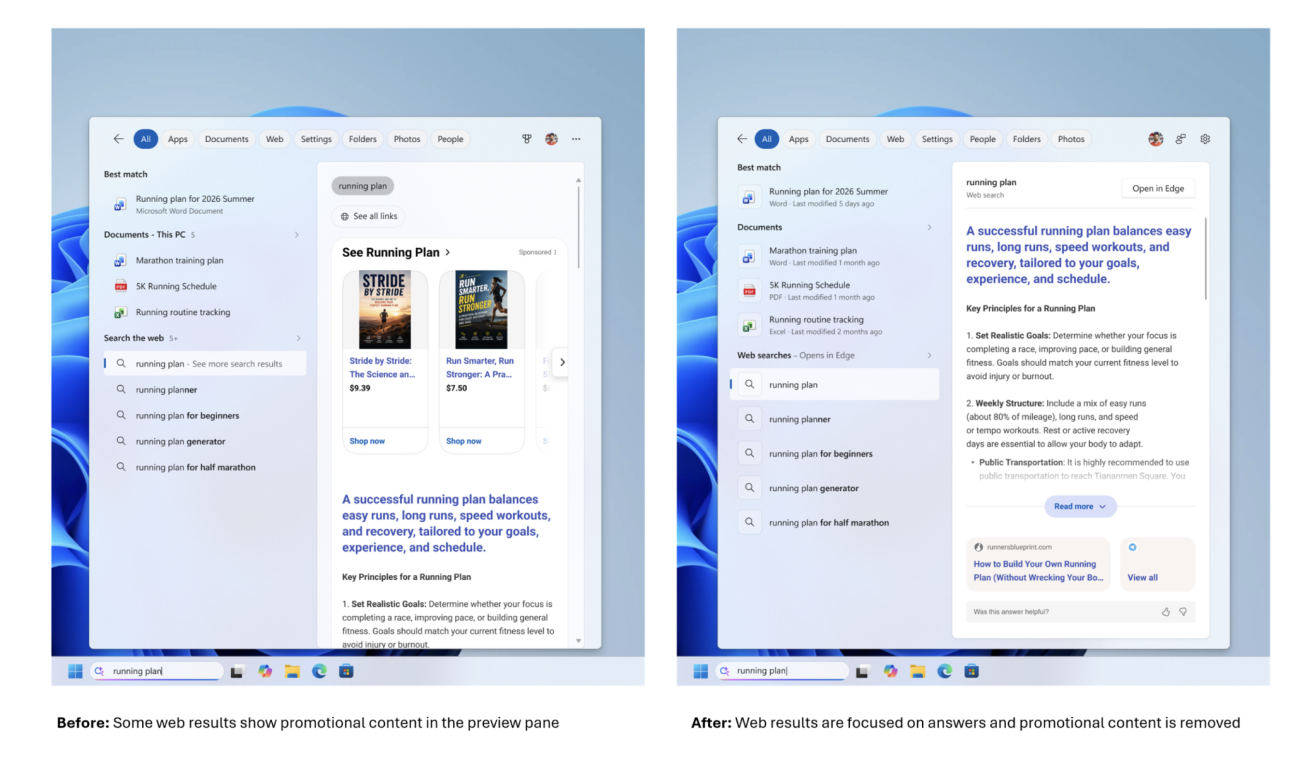
Task: Open Rewards trophy icon in Before panel
Action: click(x=527, y=139)
